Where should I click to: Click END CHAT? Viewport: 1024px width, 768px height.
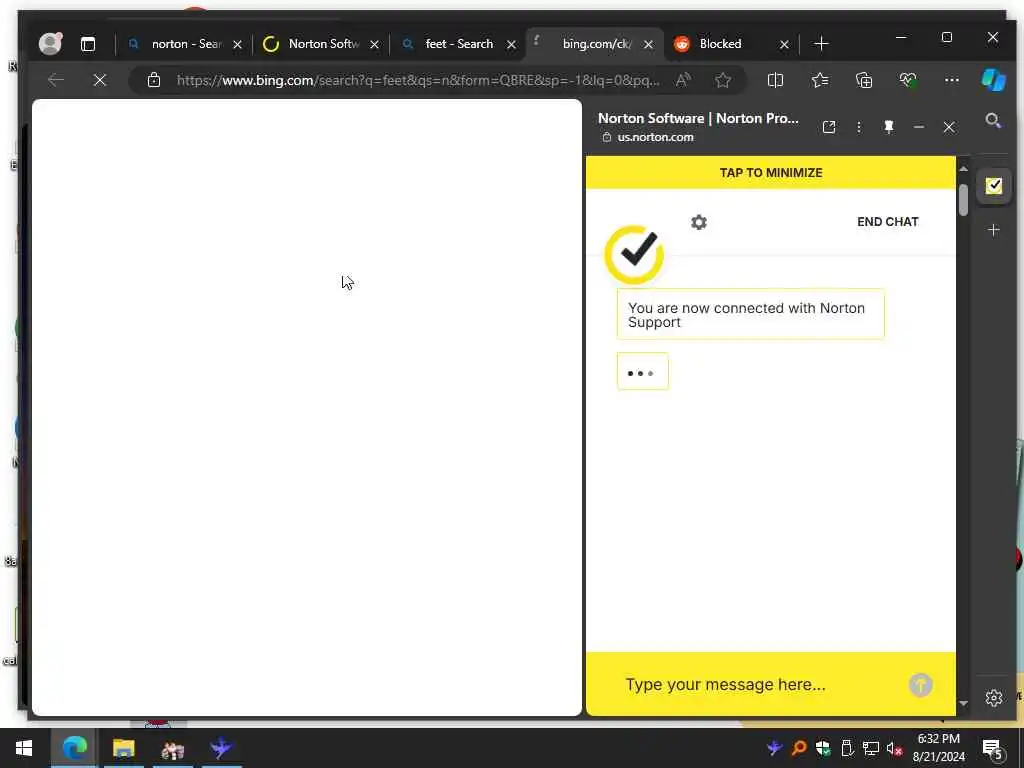tap(888, 222)
